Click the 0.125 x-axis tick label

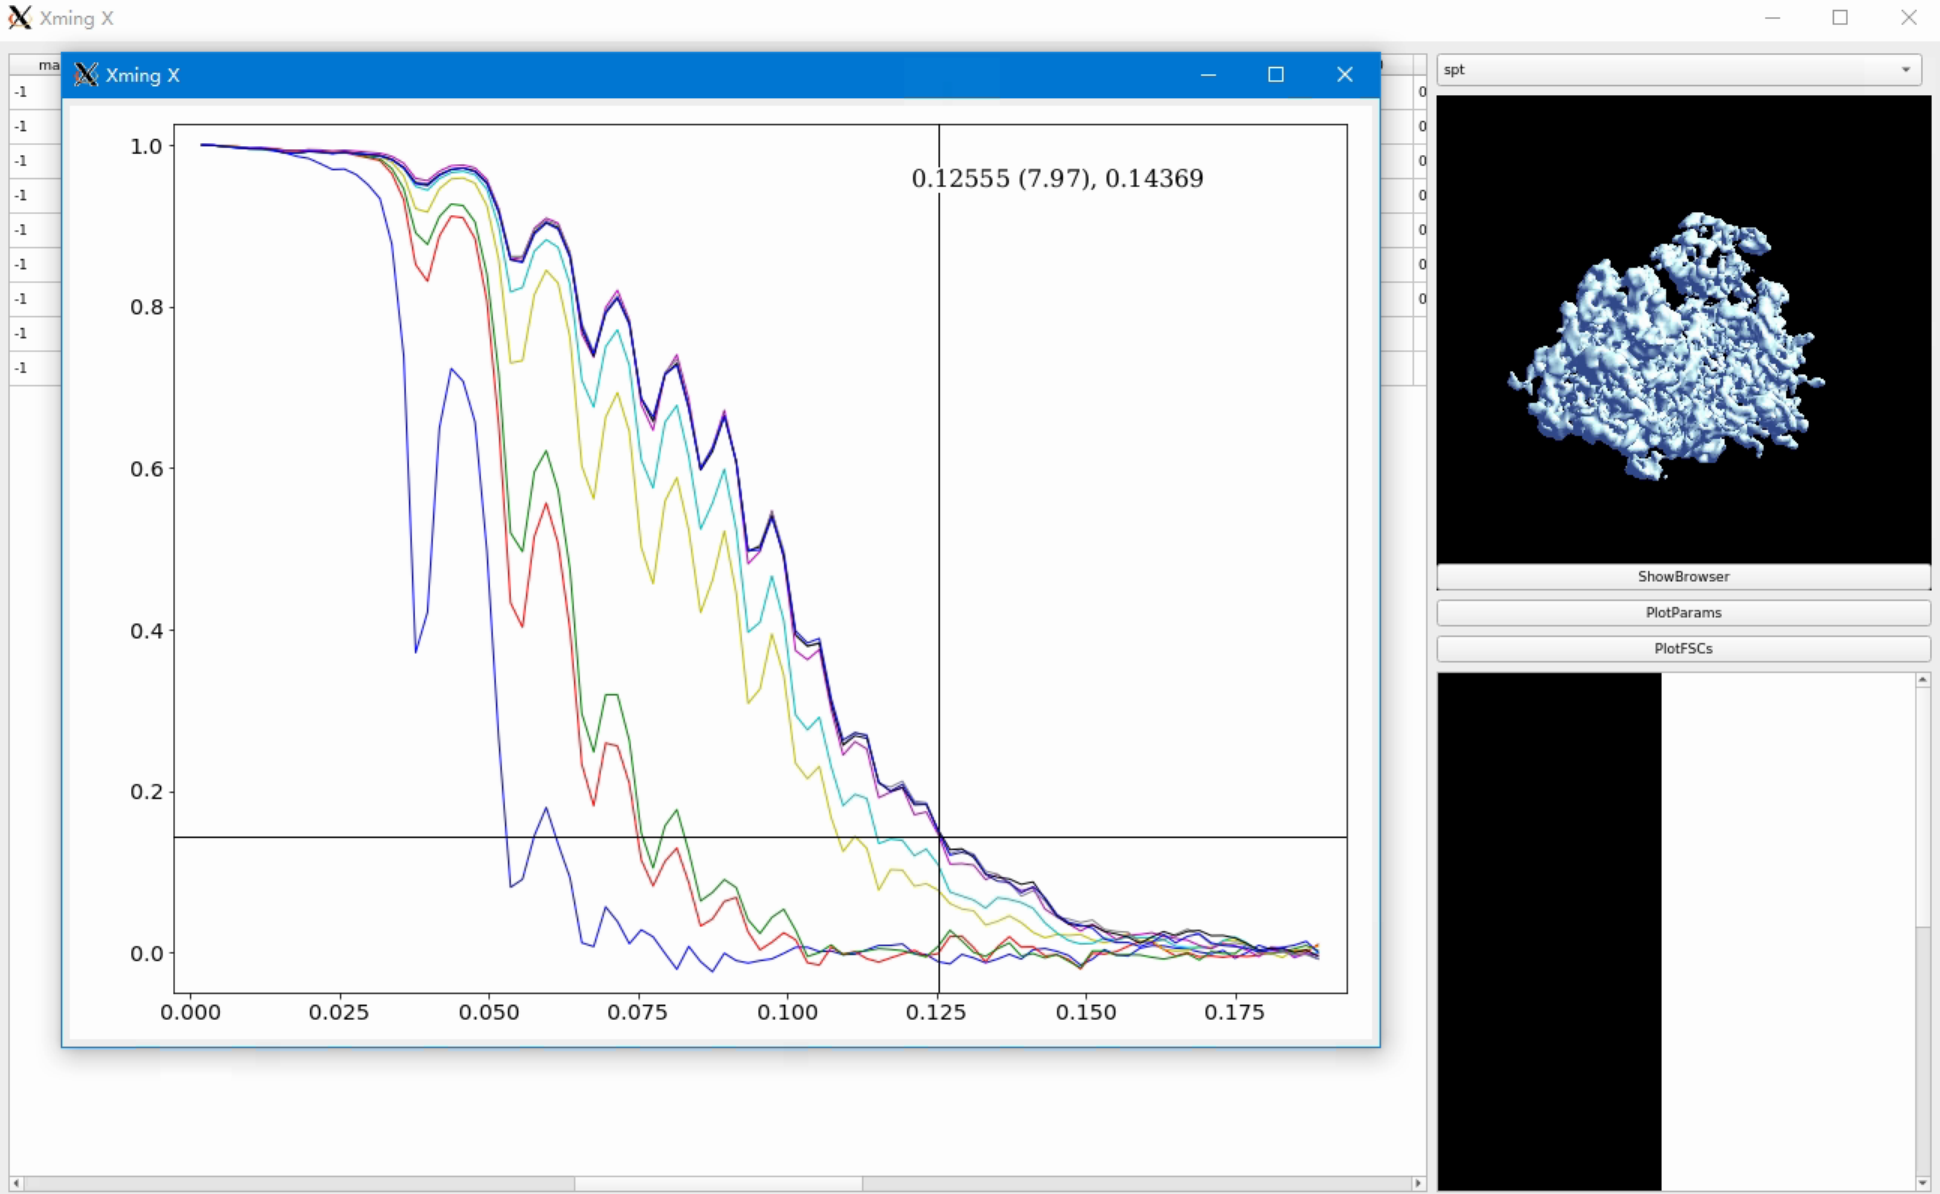(936, 1012)
